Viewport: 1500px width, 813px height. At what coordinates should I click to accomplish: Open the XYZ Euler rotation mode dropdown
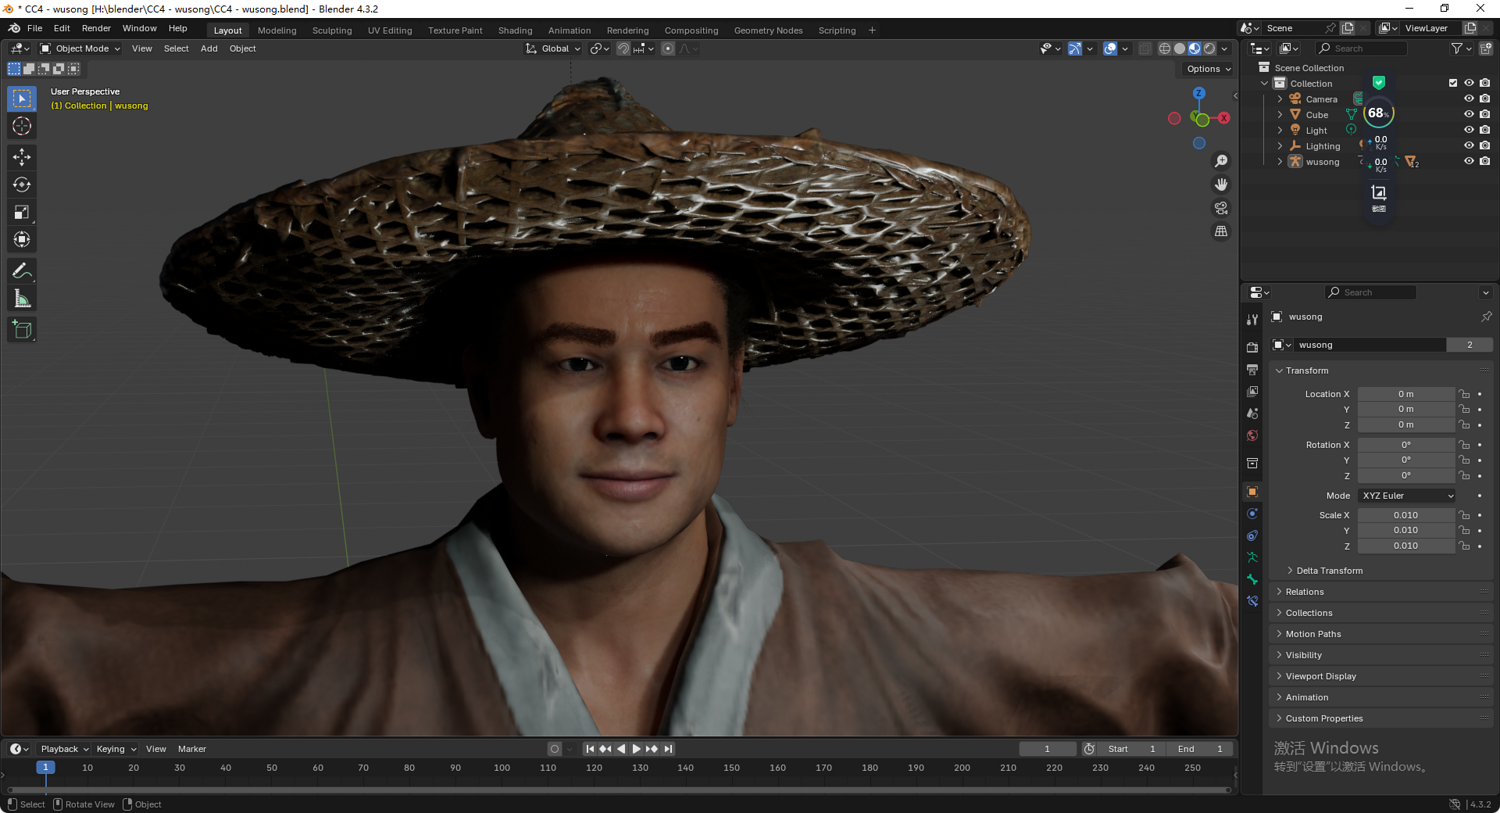pyautogui.click(x=1406, y=496)
